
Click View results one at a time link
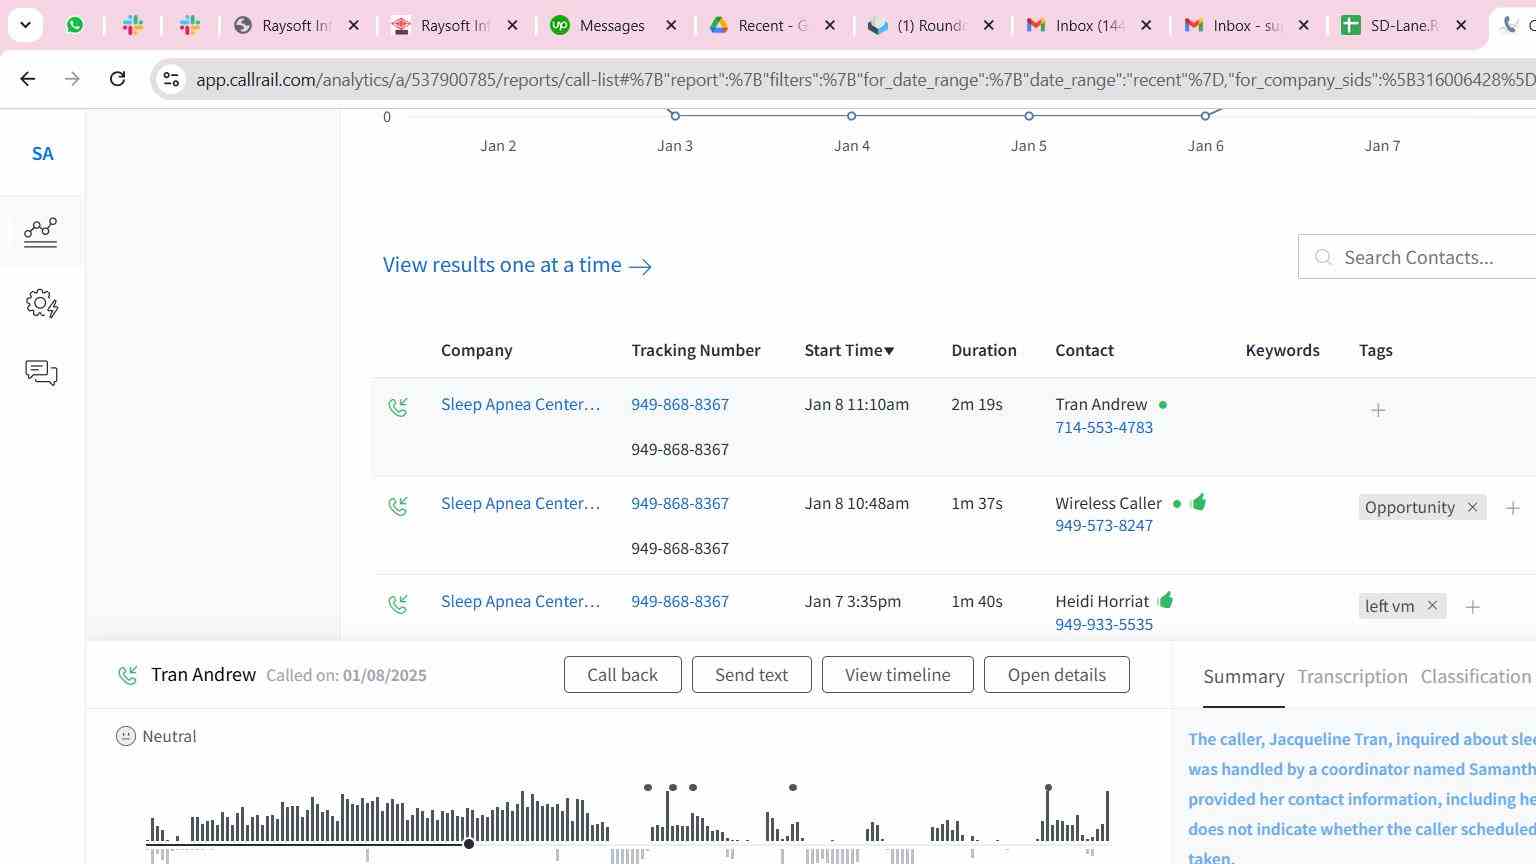coord(517,265)
